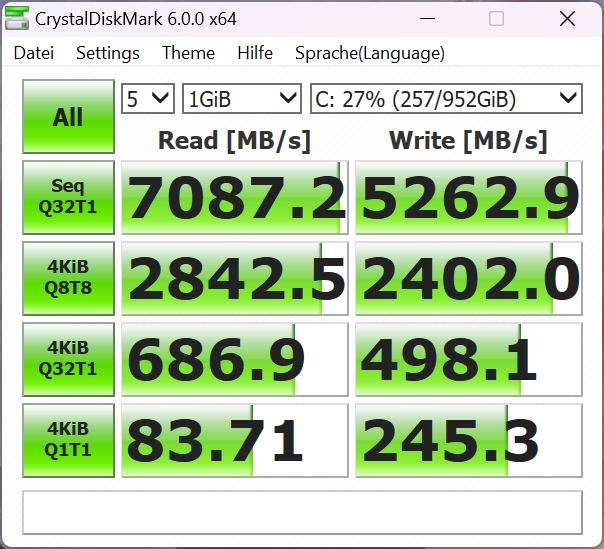
Task: Open the Theme menu
Action: click(x=188, y=53)
